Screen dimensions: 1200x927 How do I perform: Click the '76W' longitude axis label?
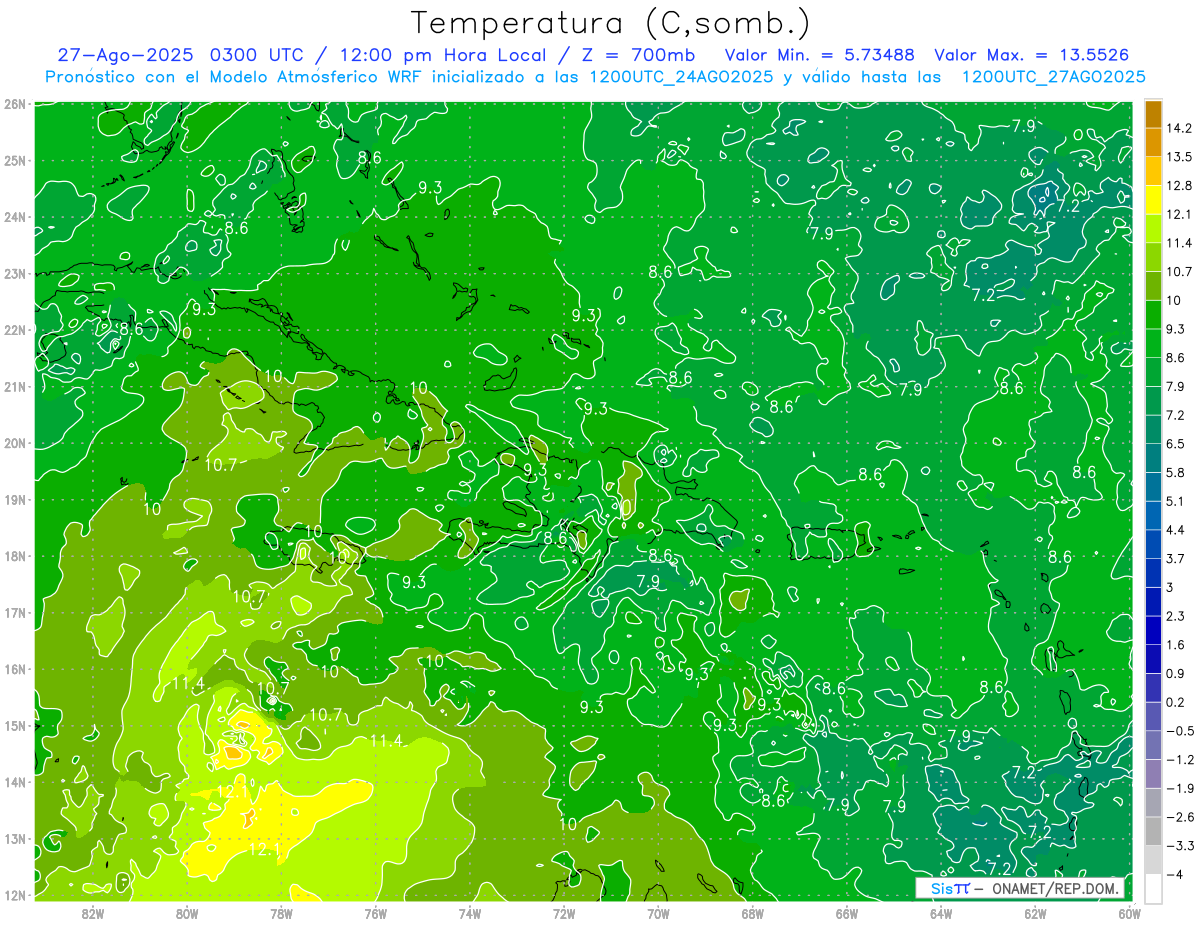376,913
